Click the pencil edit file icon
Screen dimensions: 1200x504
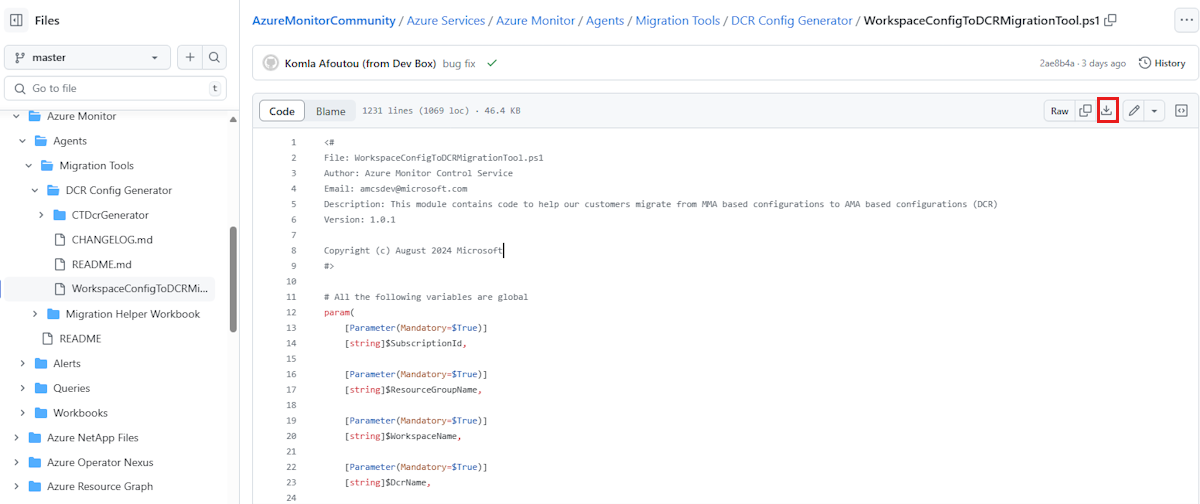1134,111
